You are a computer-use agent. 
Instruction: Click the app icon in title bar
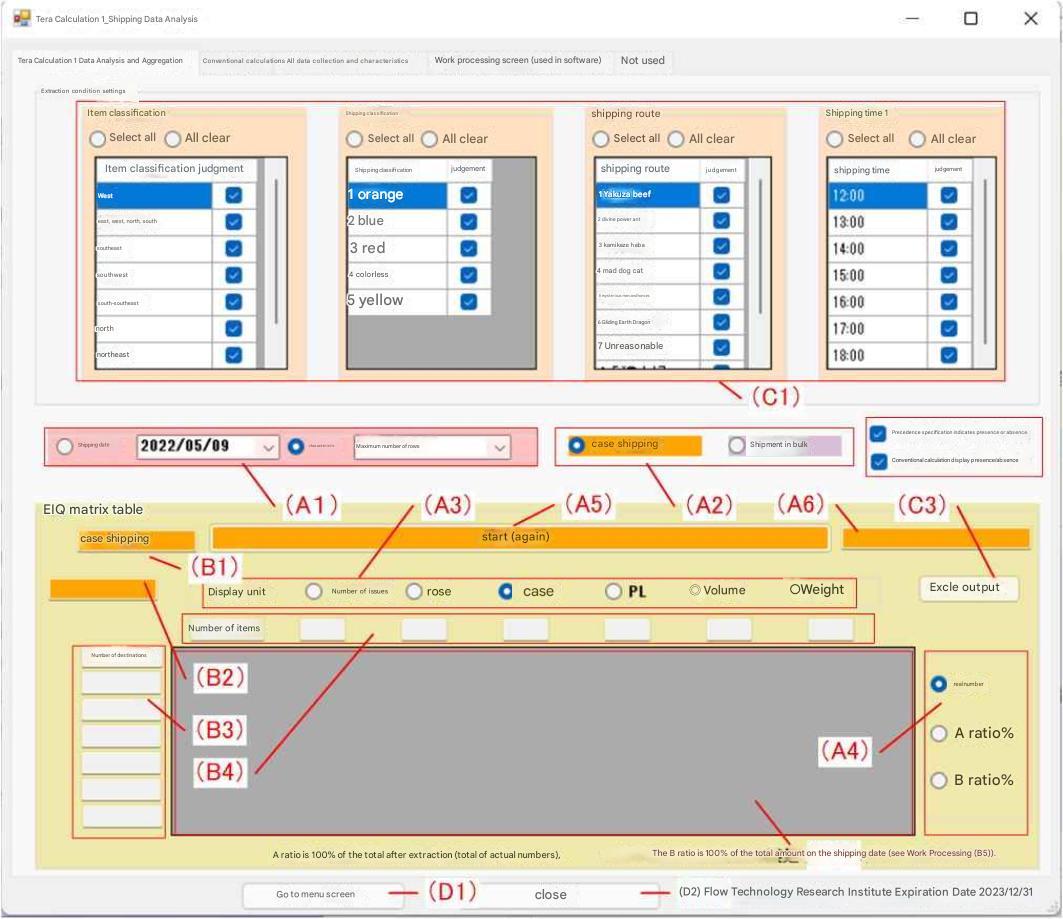point(21,18)
